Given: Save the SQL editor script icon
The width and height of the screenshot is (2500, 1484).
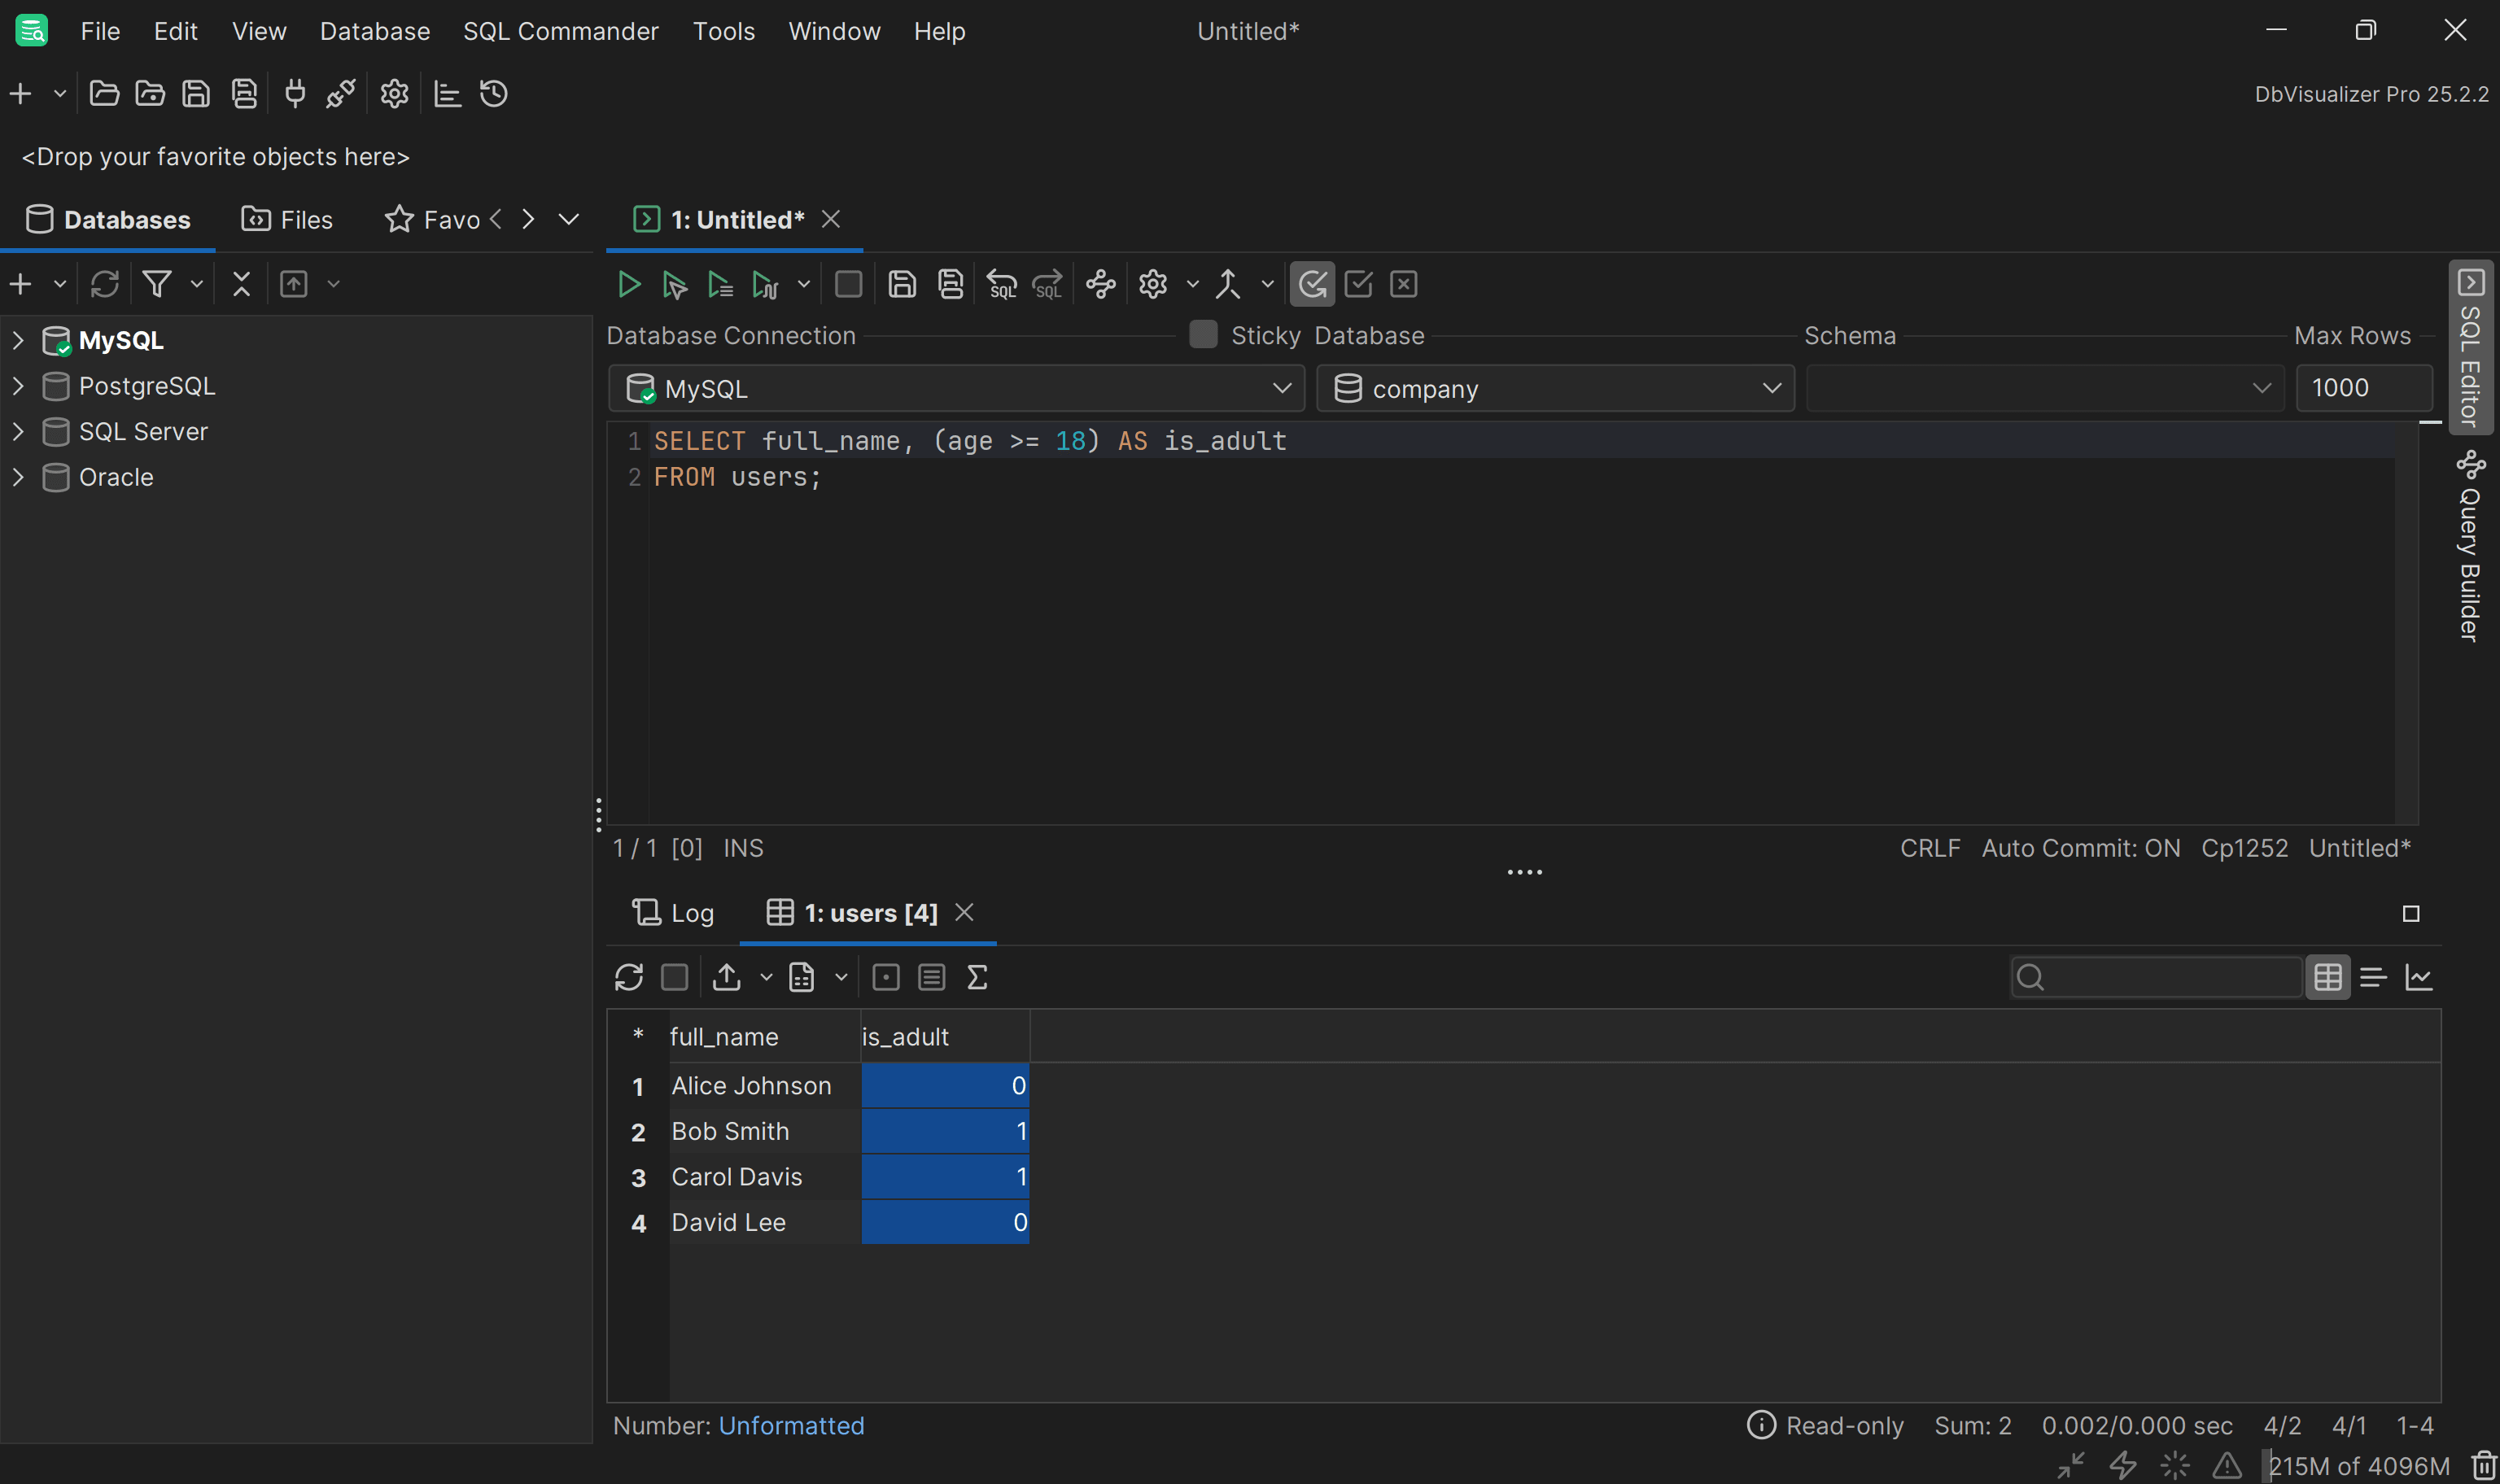Looking at the screenshot, I should click(x=901, y=285).
